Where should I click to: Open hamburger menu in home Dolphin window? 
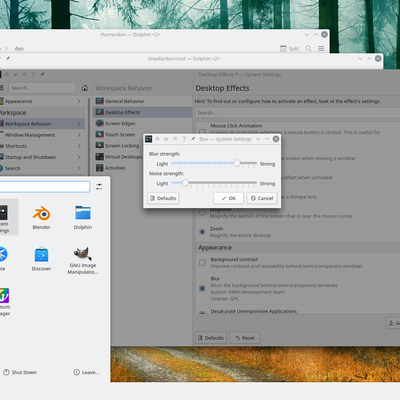coord(321,49)
